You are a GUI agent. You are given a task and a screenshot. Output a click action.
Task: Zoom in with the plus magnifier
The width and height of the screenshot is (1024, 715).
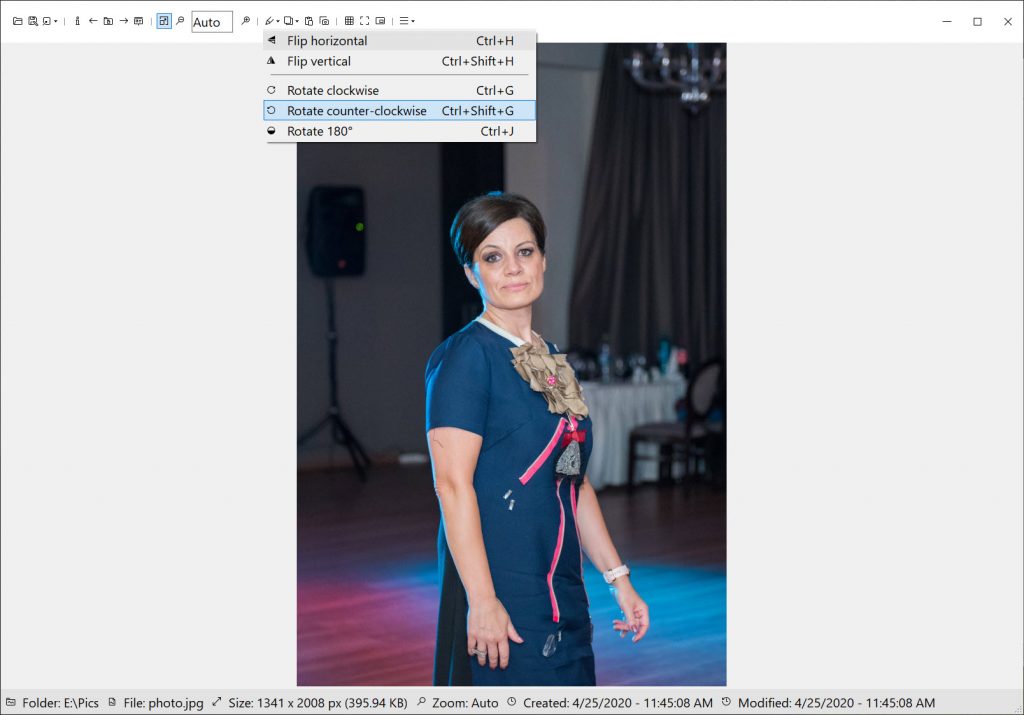pos(246,21)
